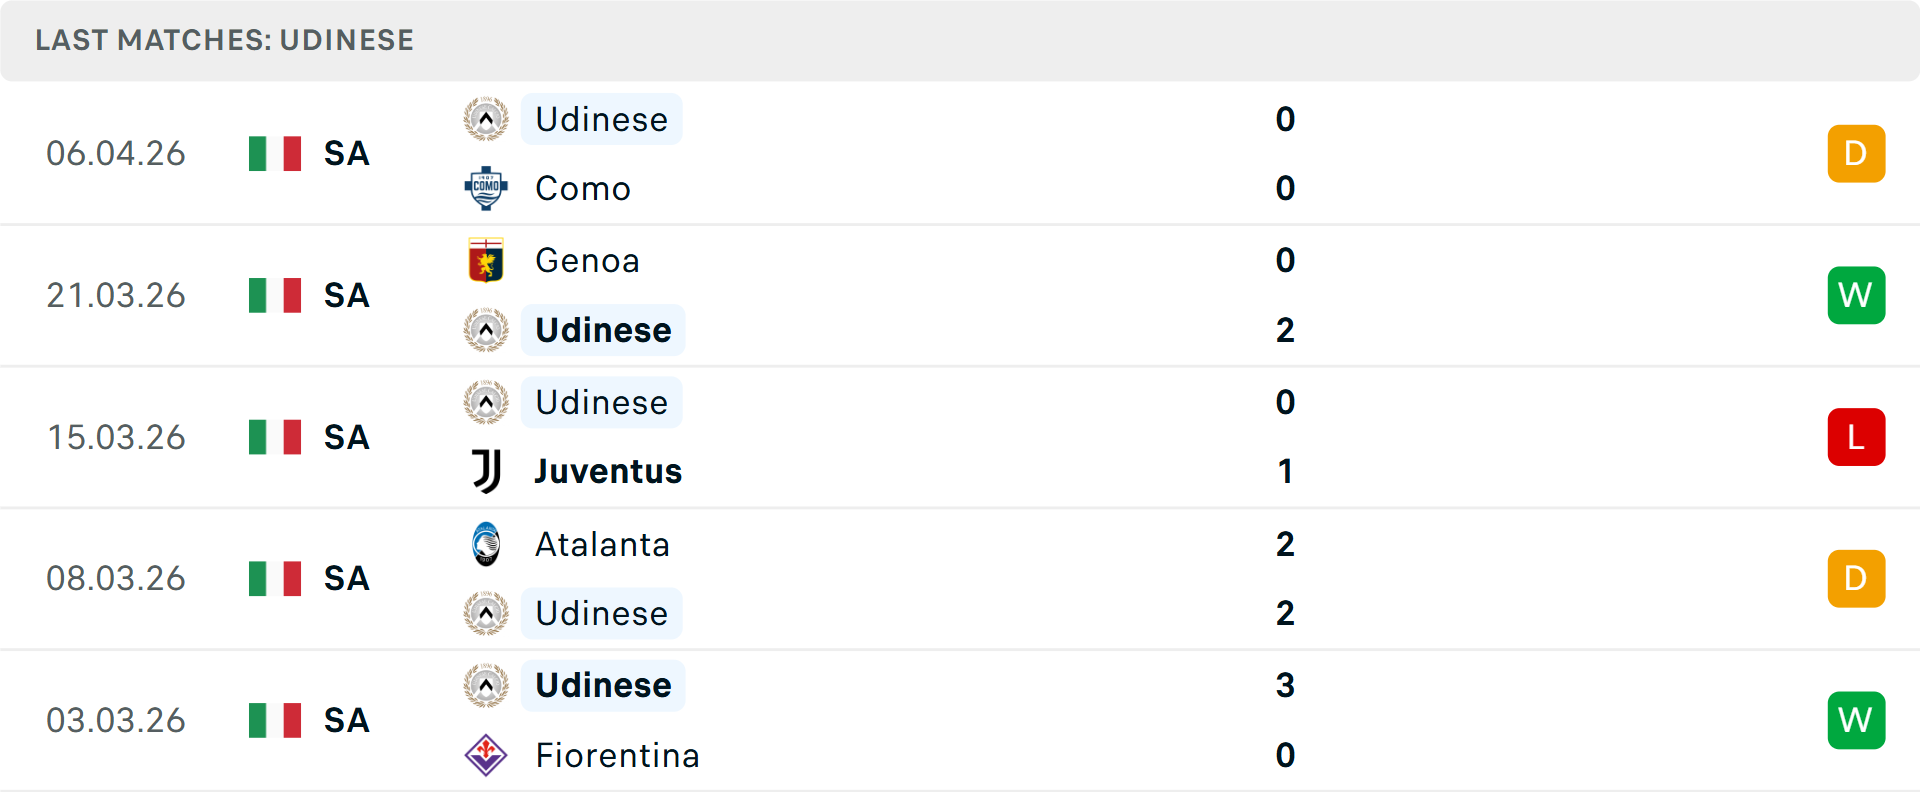Click the Como club crest icon
Screen dimensions: 1920x792
coord(486,188)
